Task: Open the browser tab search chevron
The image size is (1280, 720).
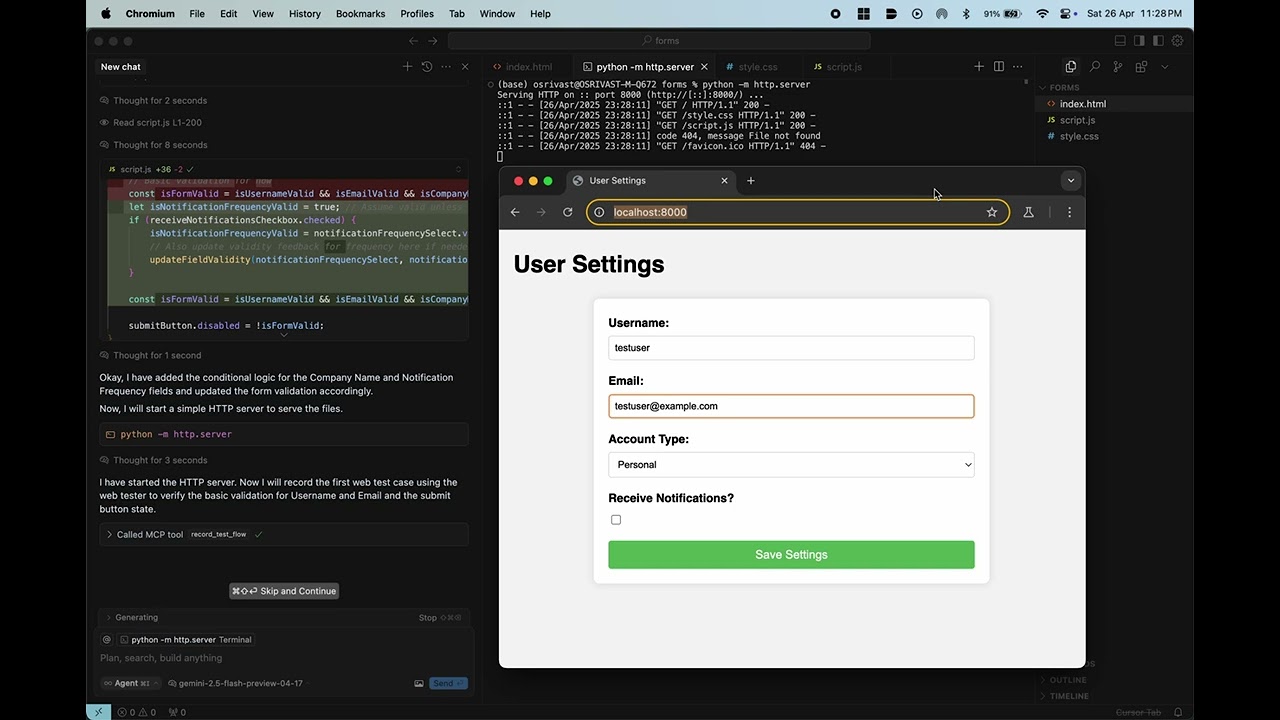Action: click(x=1071, y=181)
